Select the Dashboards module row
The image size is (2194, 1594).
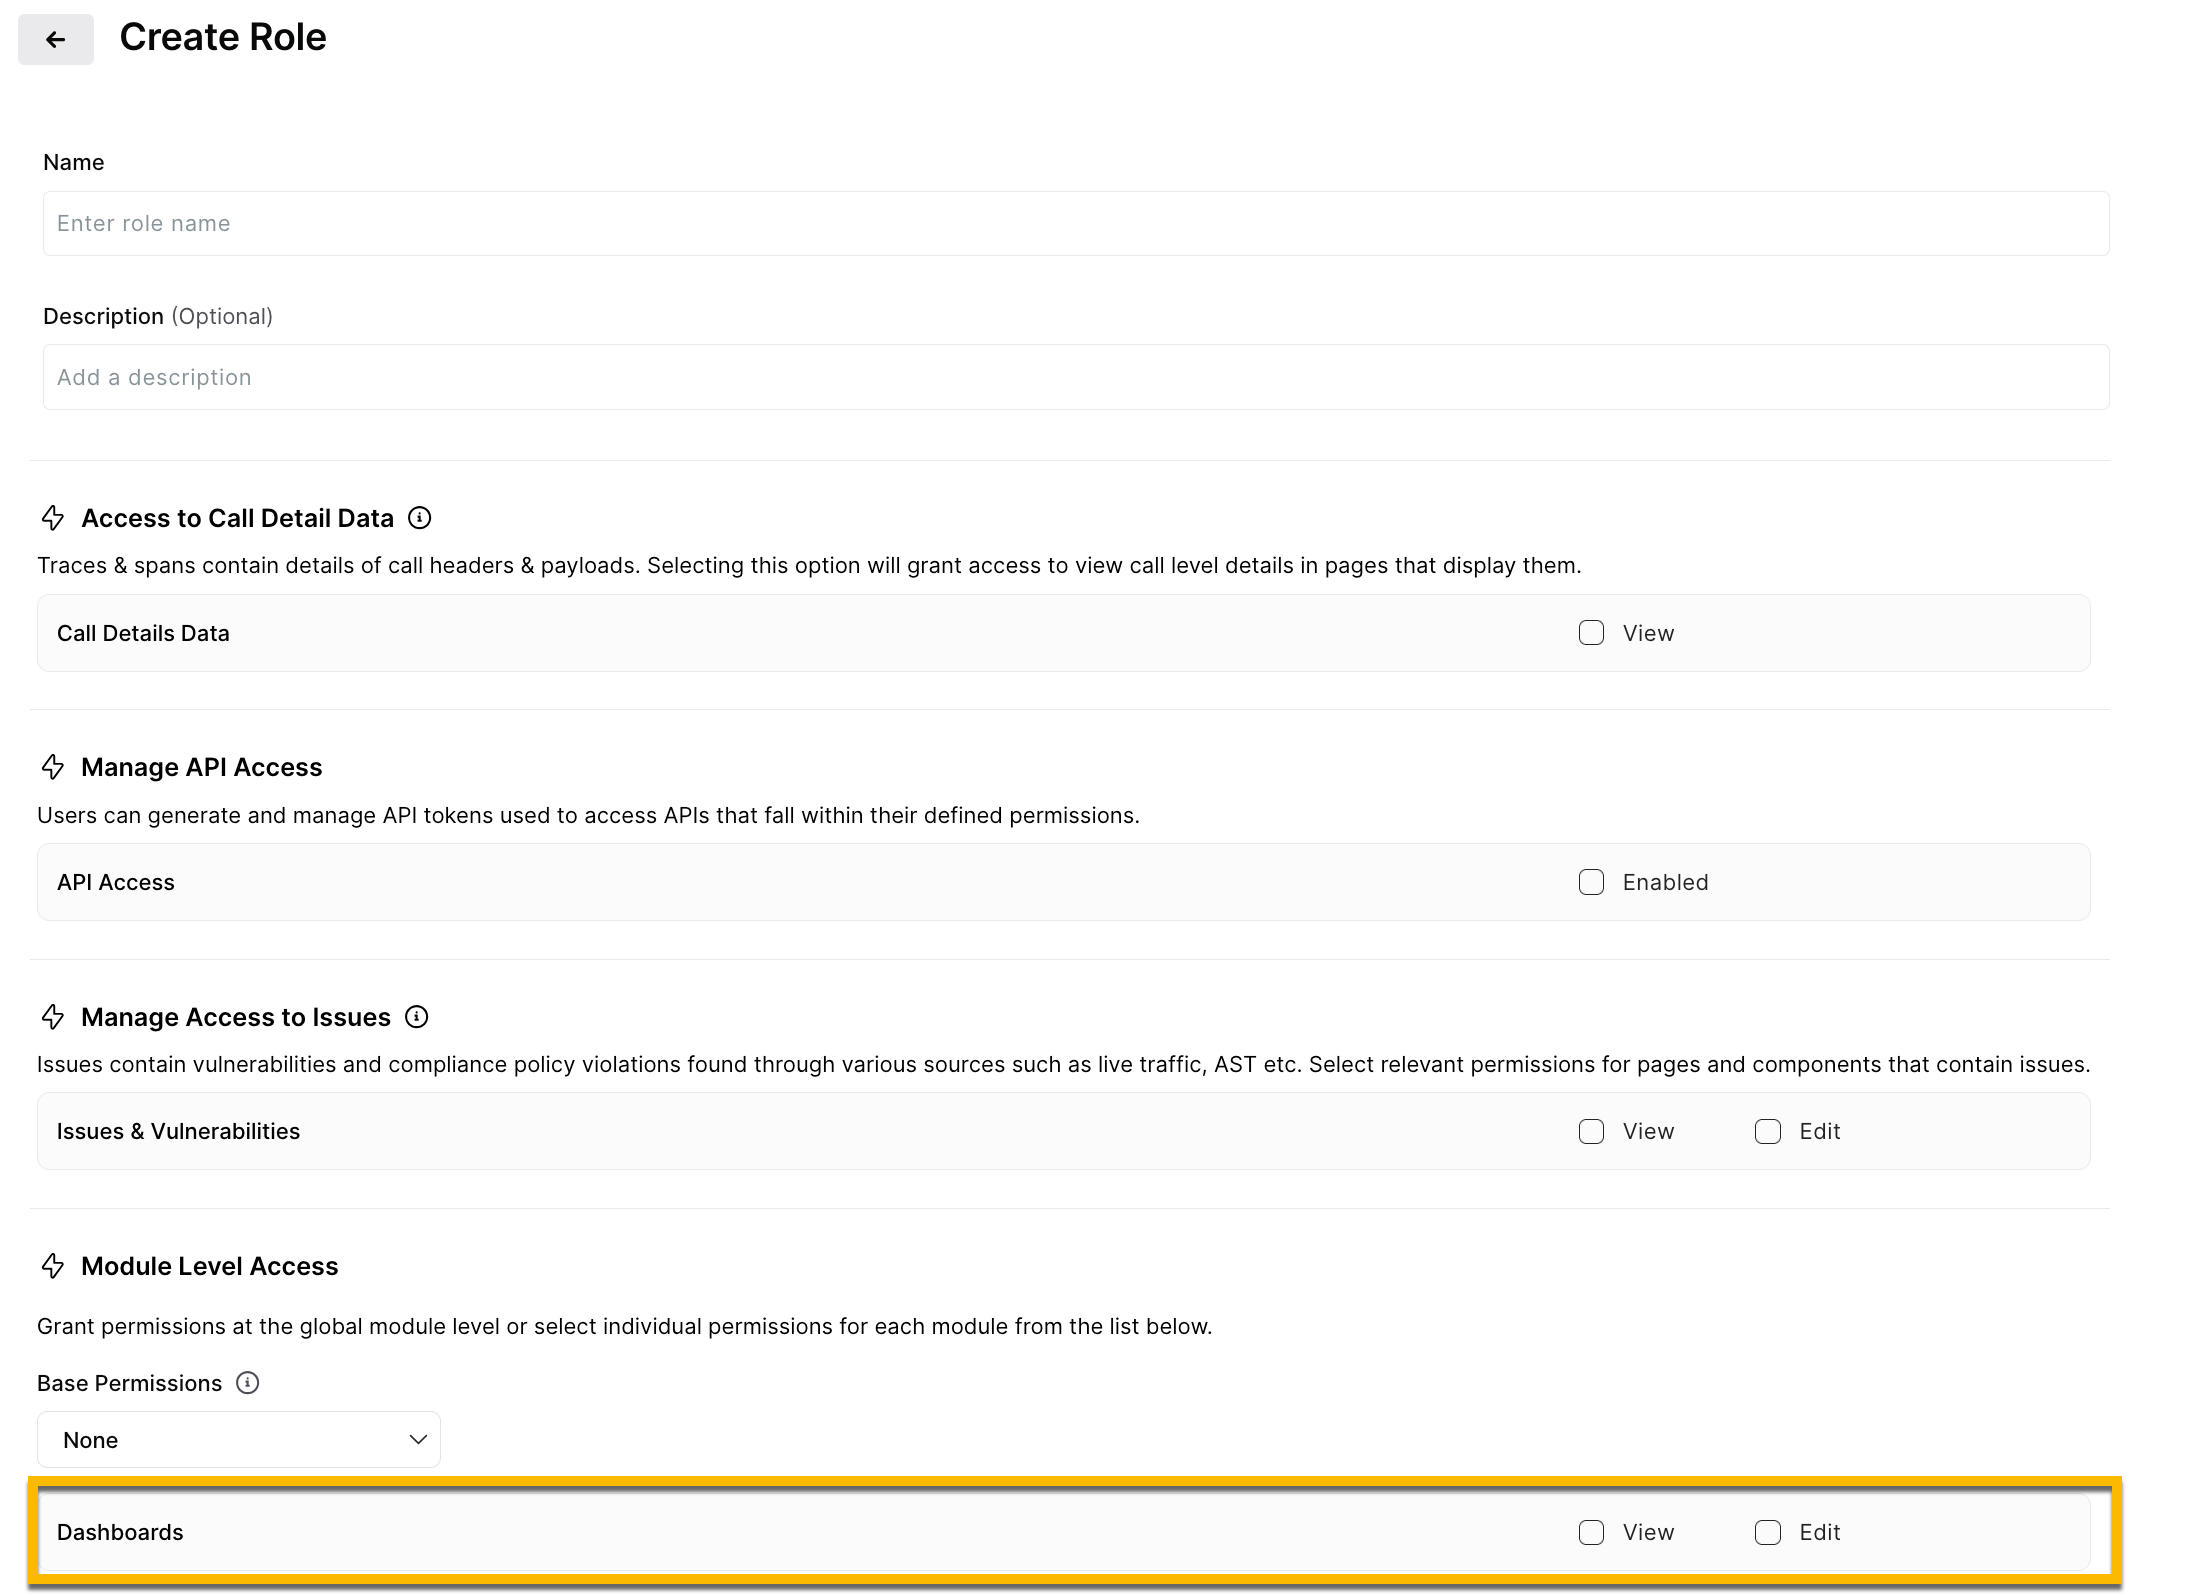(1064, 1532)
